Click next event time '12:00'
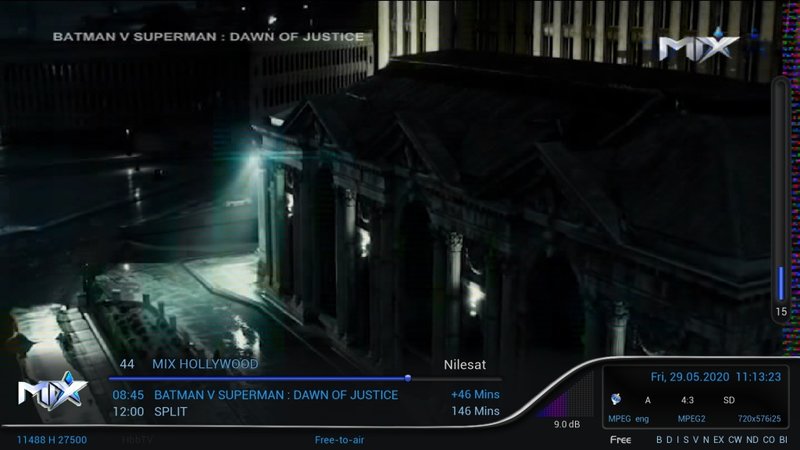The image size is (800, 450). tap(128, 411)
